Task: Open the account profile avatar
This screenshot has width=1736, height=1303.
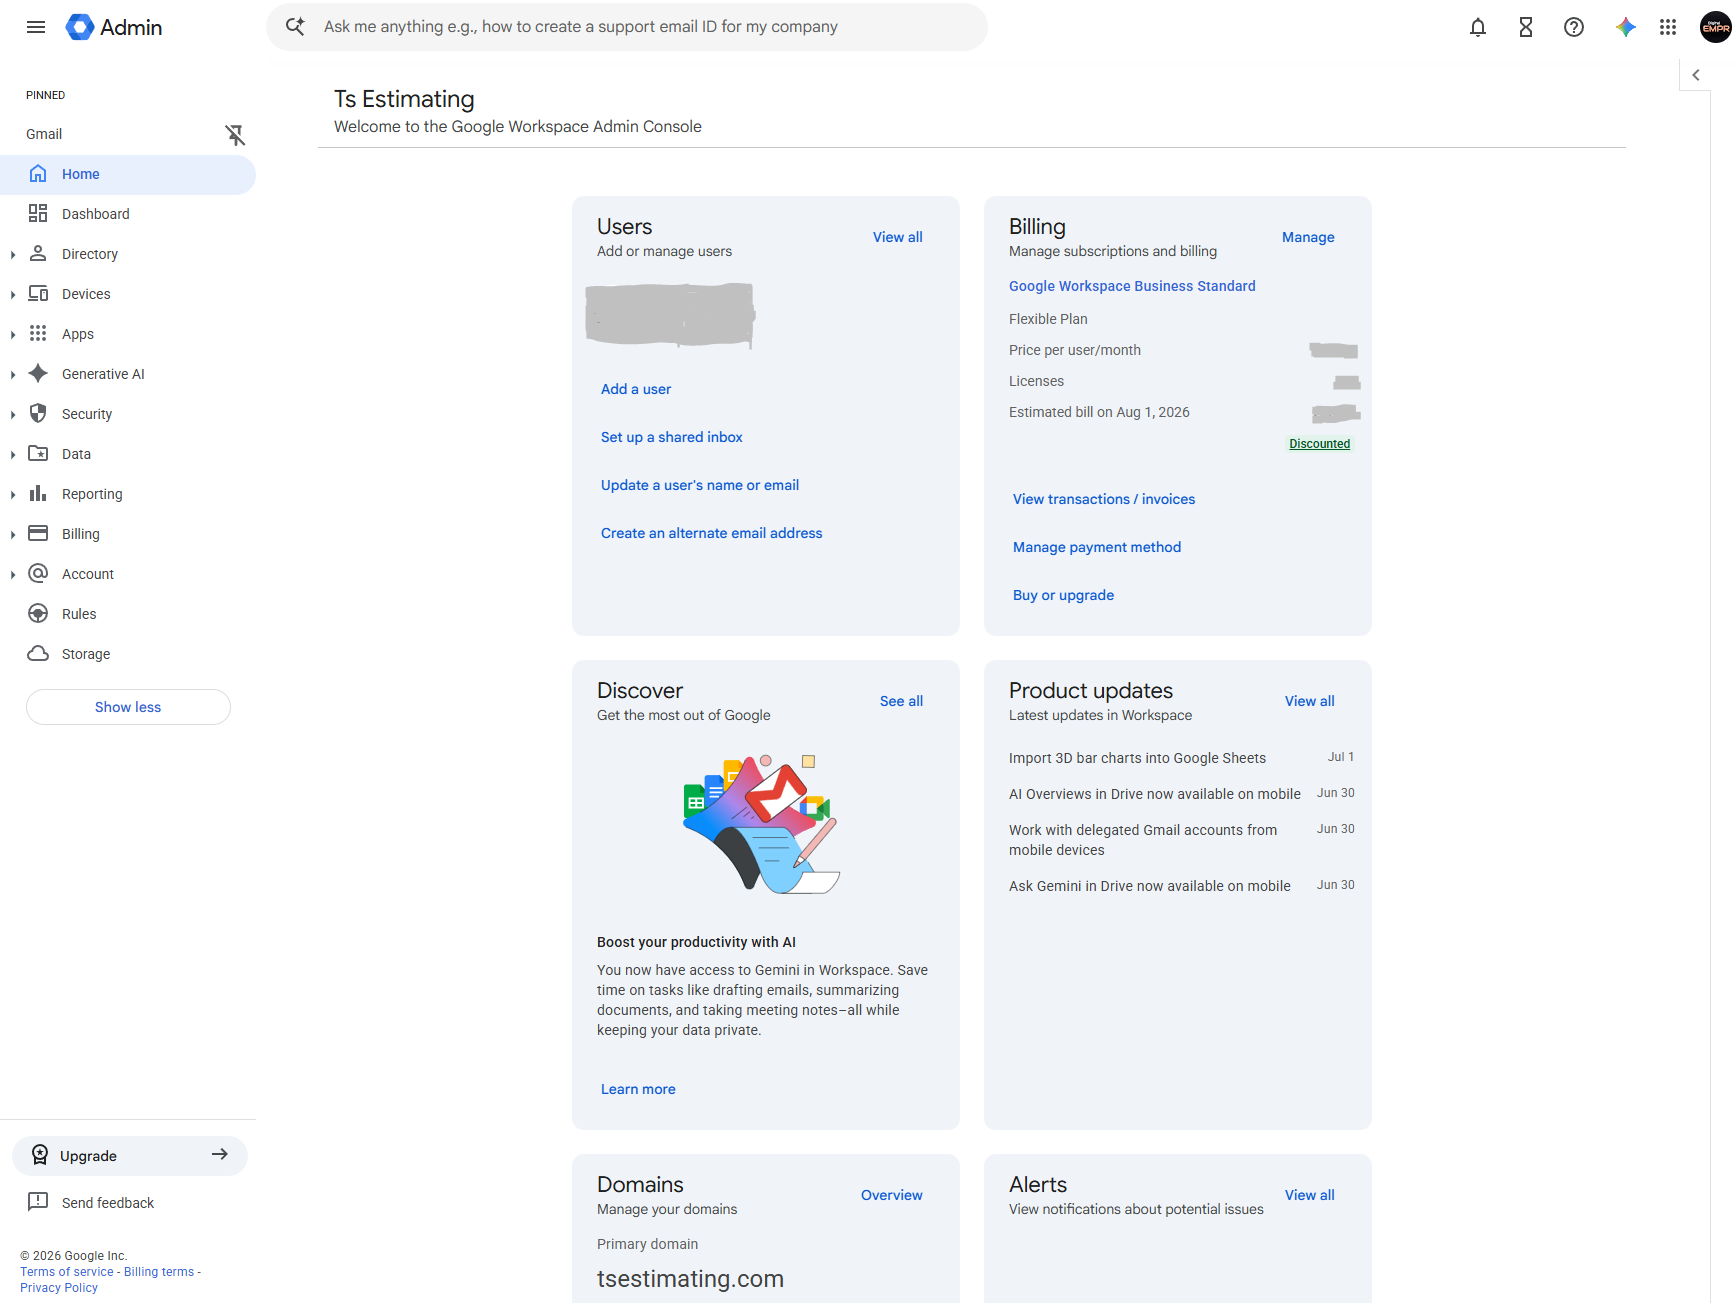Action: coord(1716,27)
